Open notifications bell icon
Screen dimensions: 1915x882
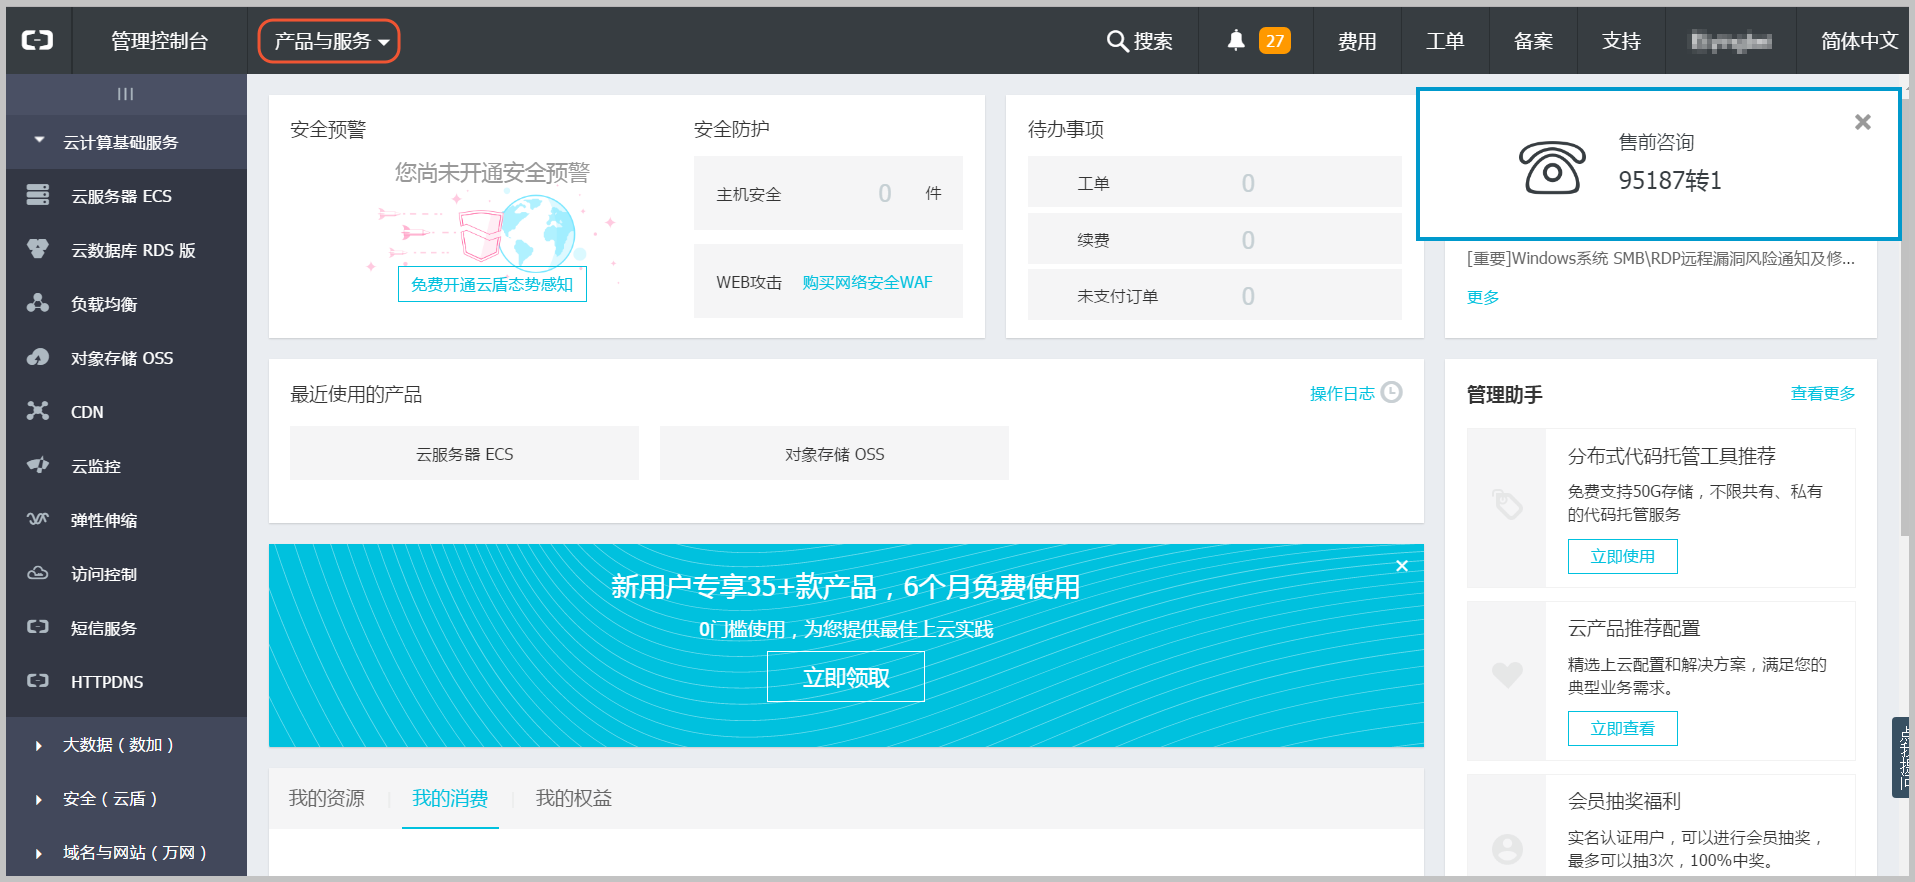click(x=1236, y=40)
